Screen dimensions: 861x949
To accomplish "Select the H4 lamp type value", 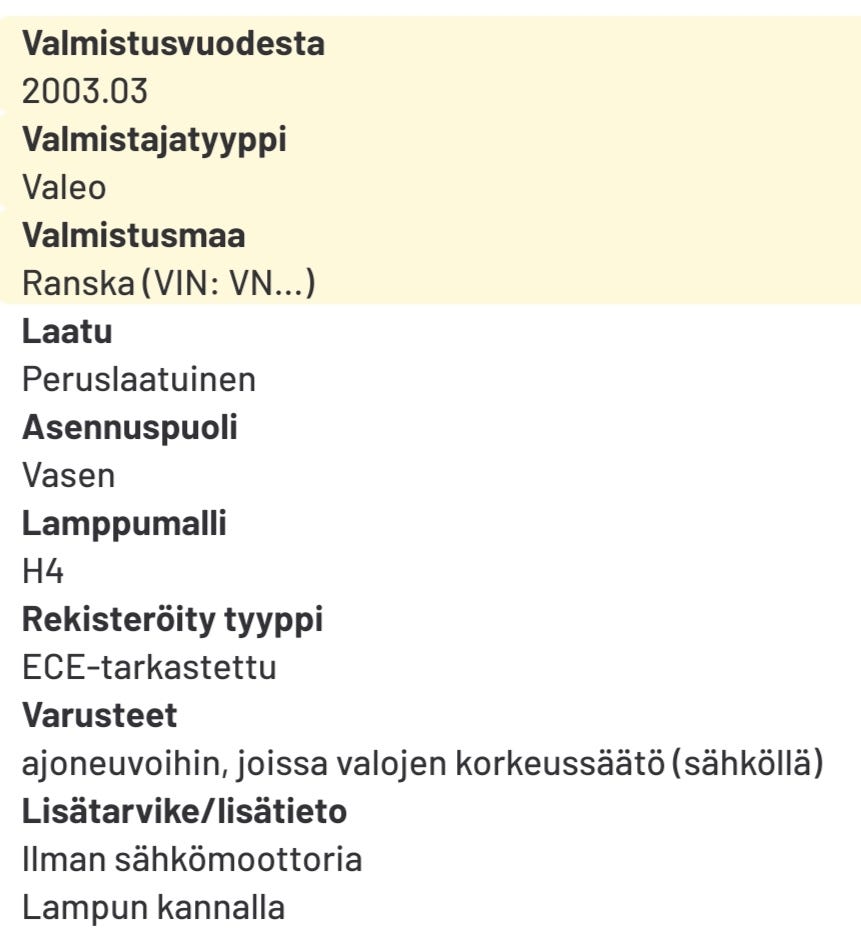I will [43, 571].
